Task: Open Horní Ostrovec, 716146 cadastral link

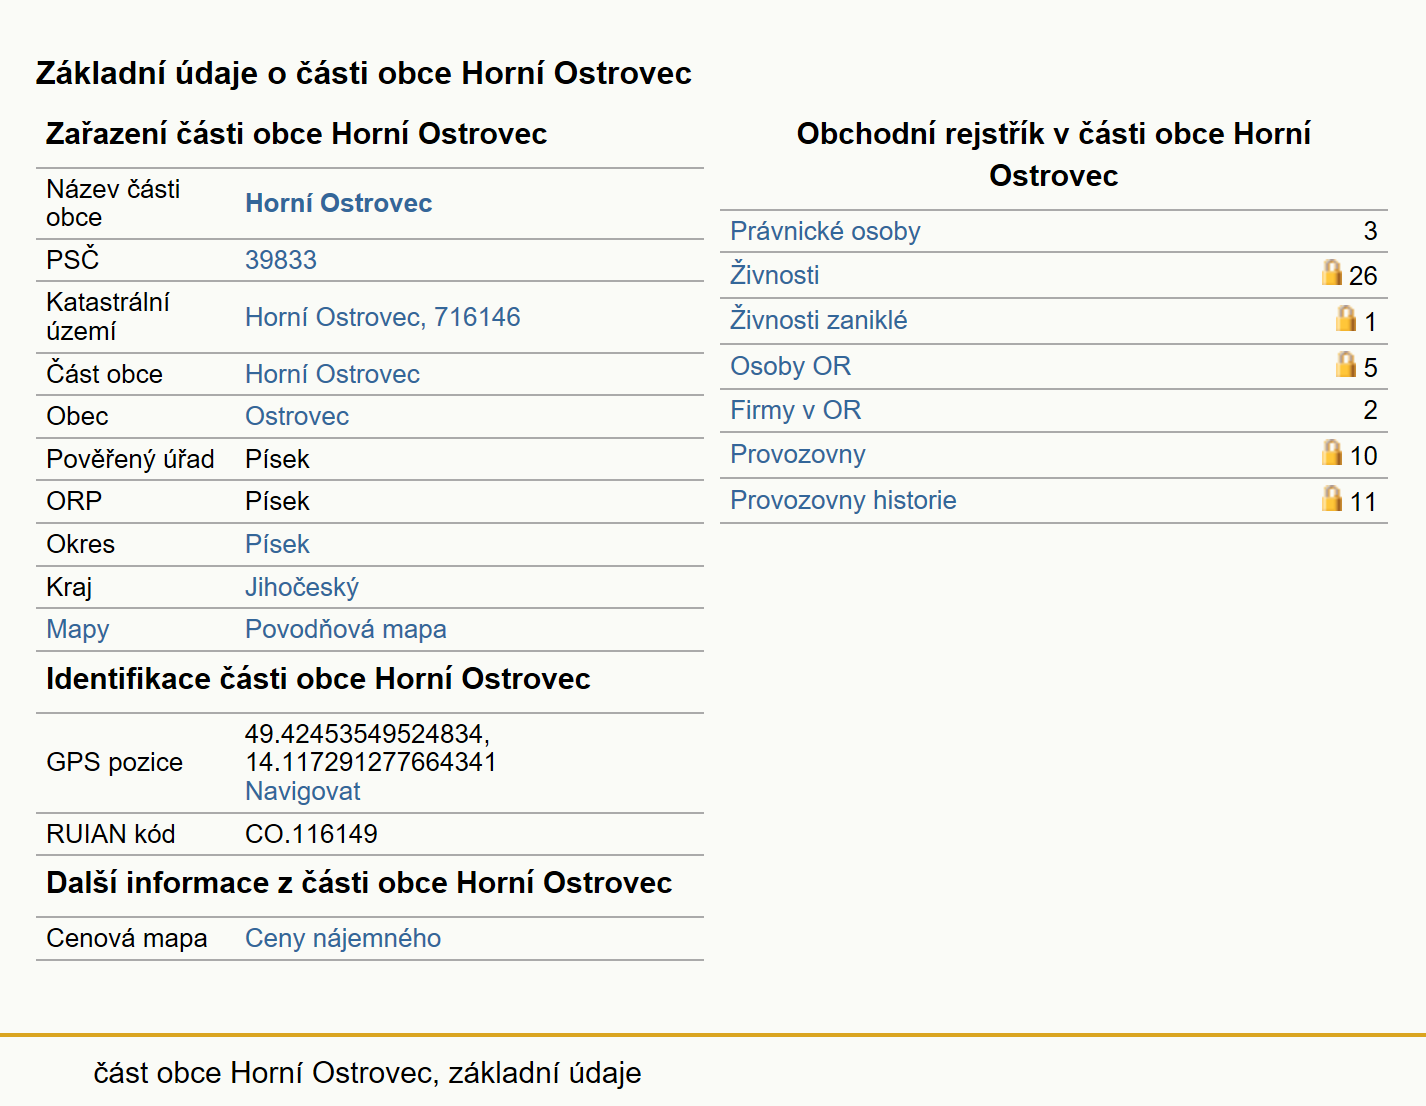Action: tap(383, 317)
